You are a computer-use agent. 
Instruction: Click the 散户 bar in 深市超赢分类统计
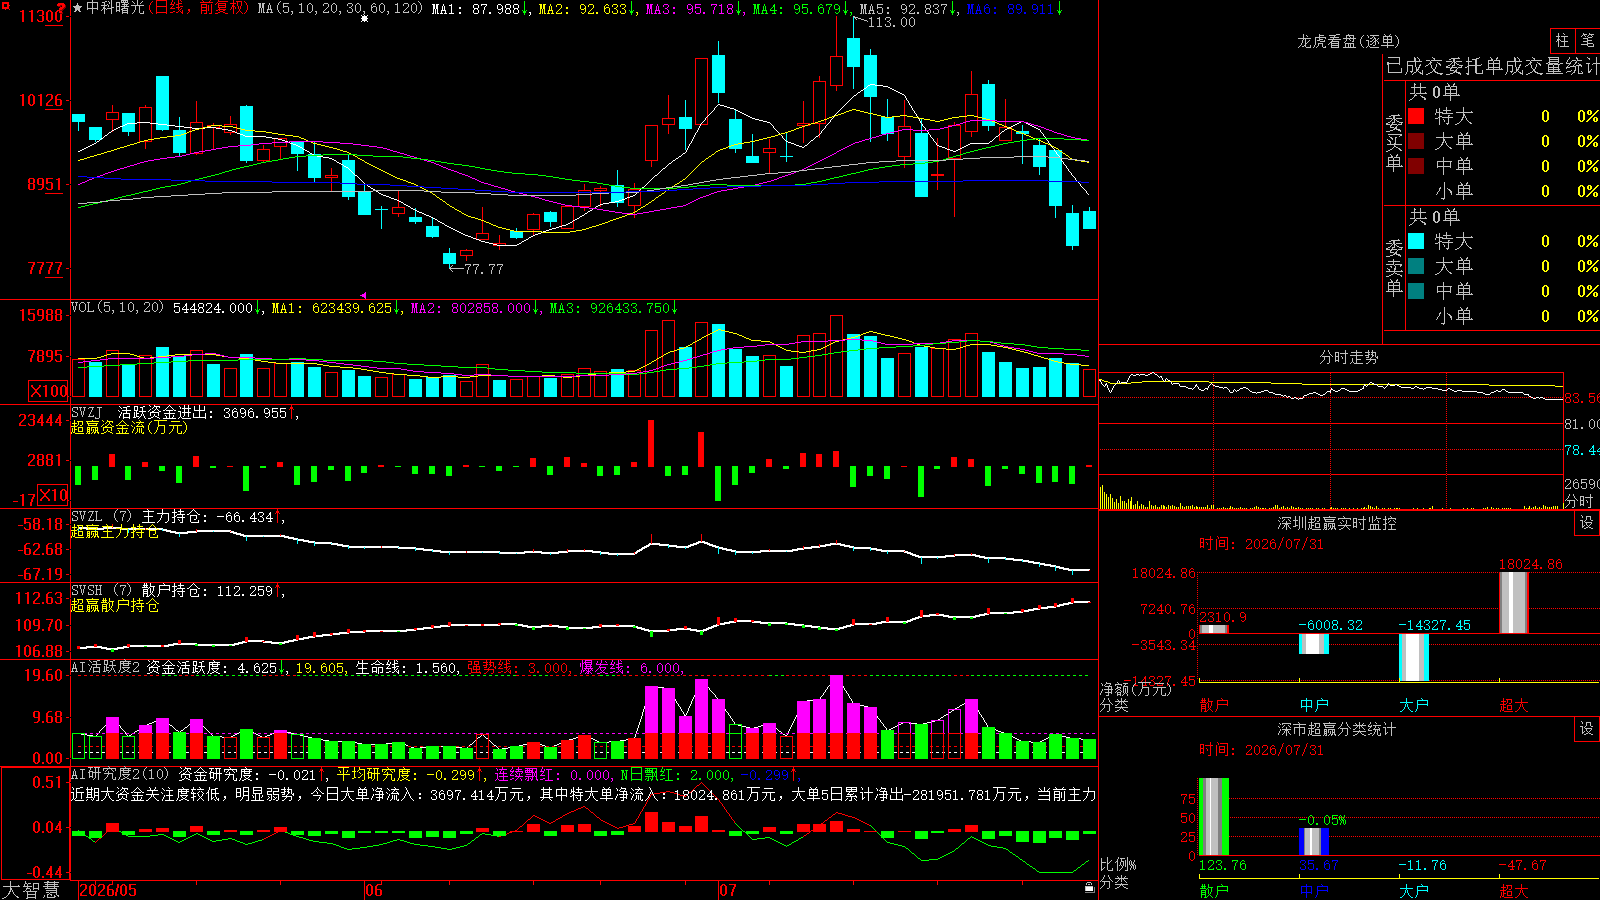pos(1214,817)
